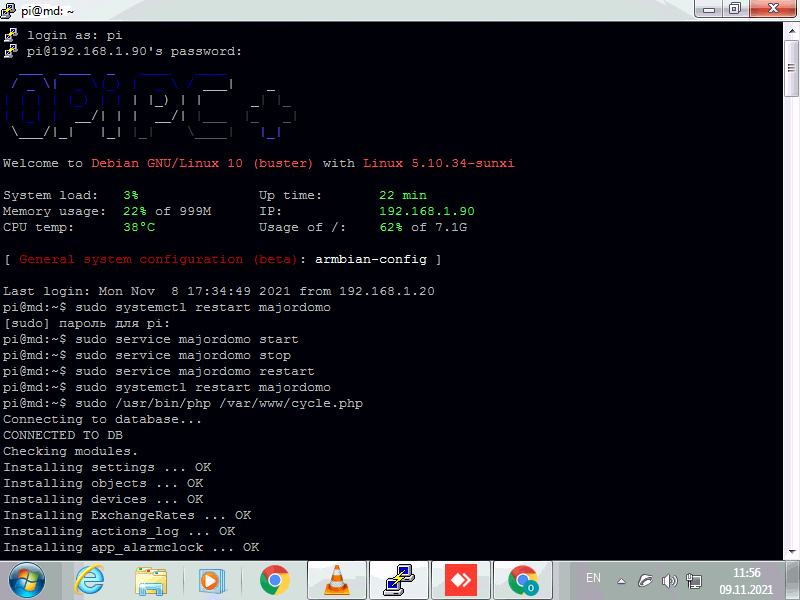The image size is (800, 600).
Task: Click the swirl-shaped system tray utility icon
Action: (645, 579)
